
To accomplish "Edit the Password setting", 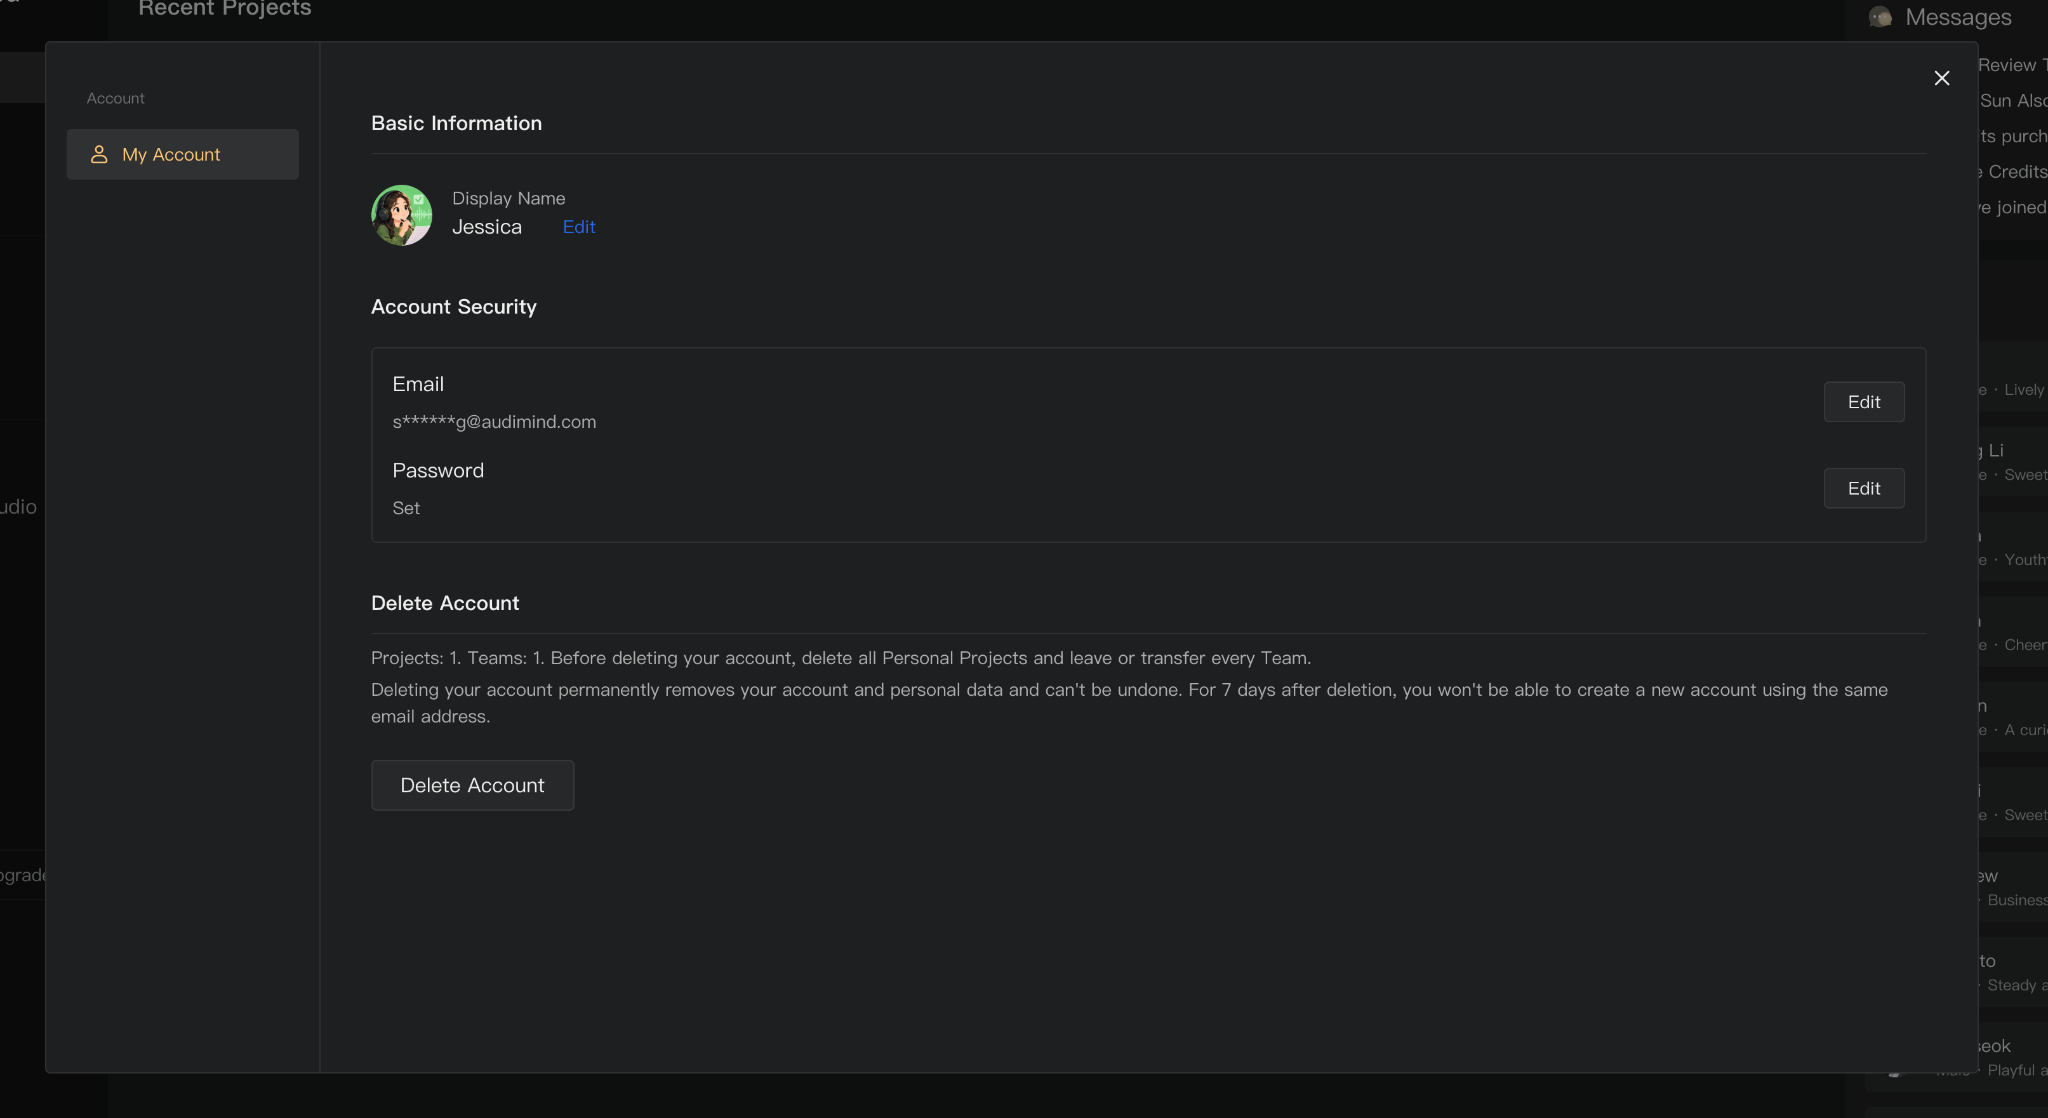I will 1864,488.
